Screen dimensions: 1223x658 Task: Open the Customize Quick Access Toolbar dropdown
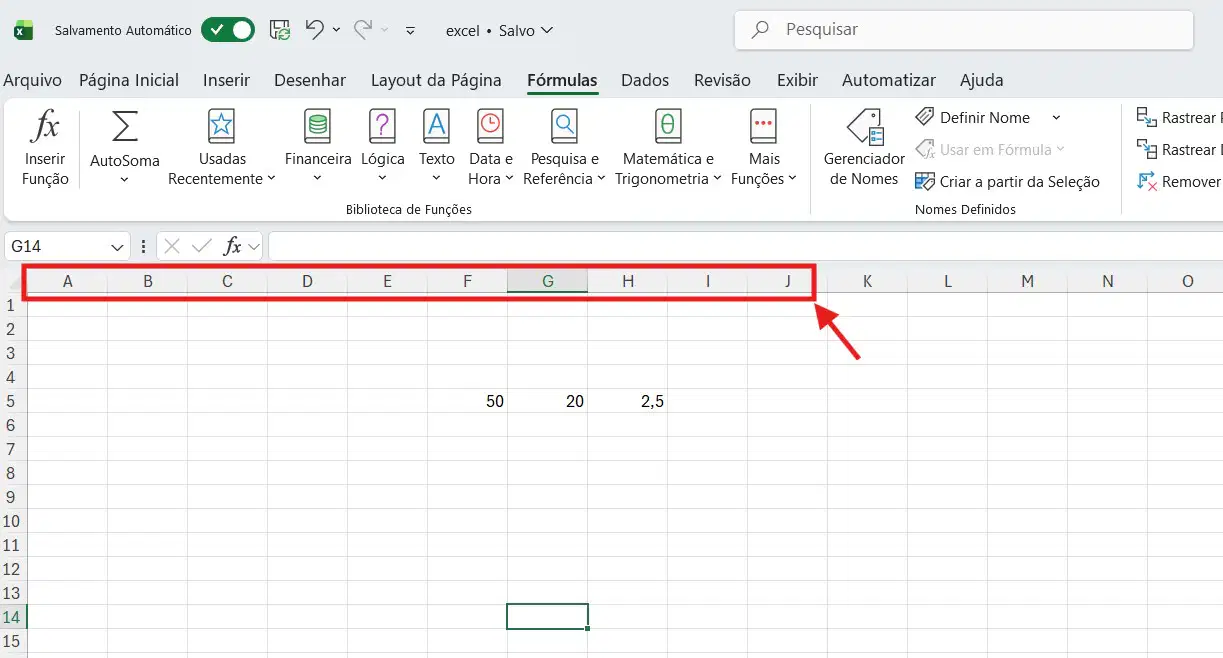(410, 31)
